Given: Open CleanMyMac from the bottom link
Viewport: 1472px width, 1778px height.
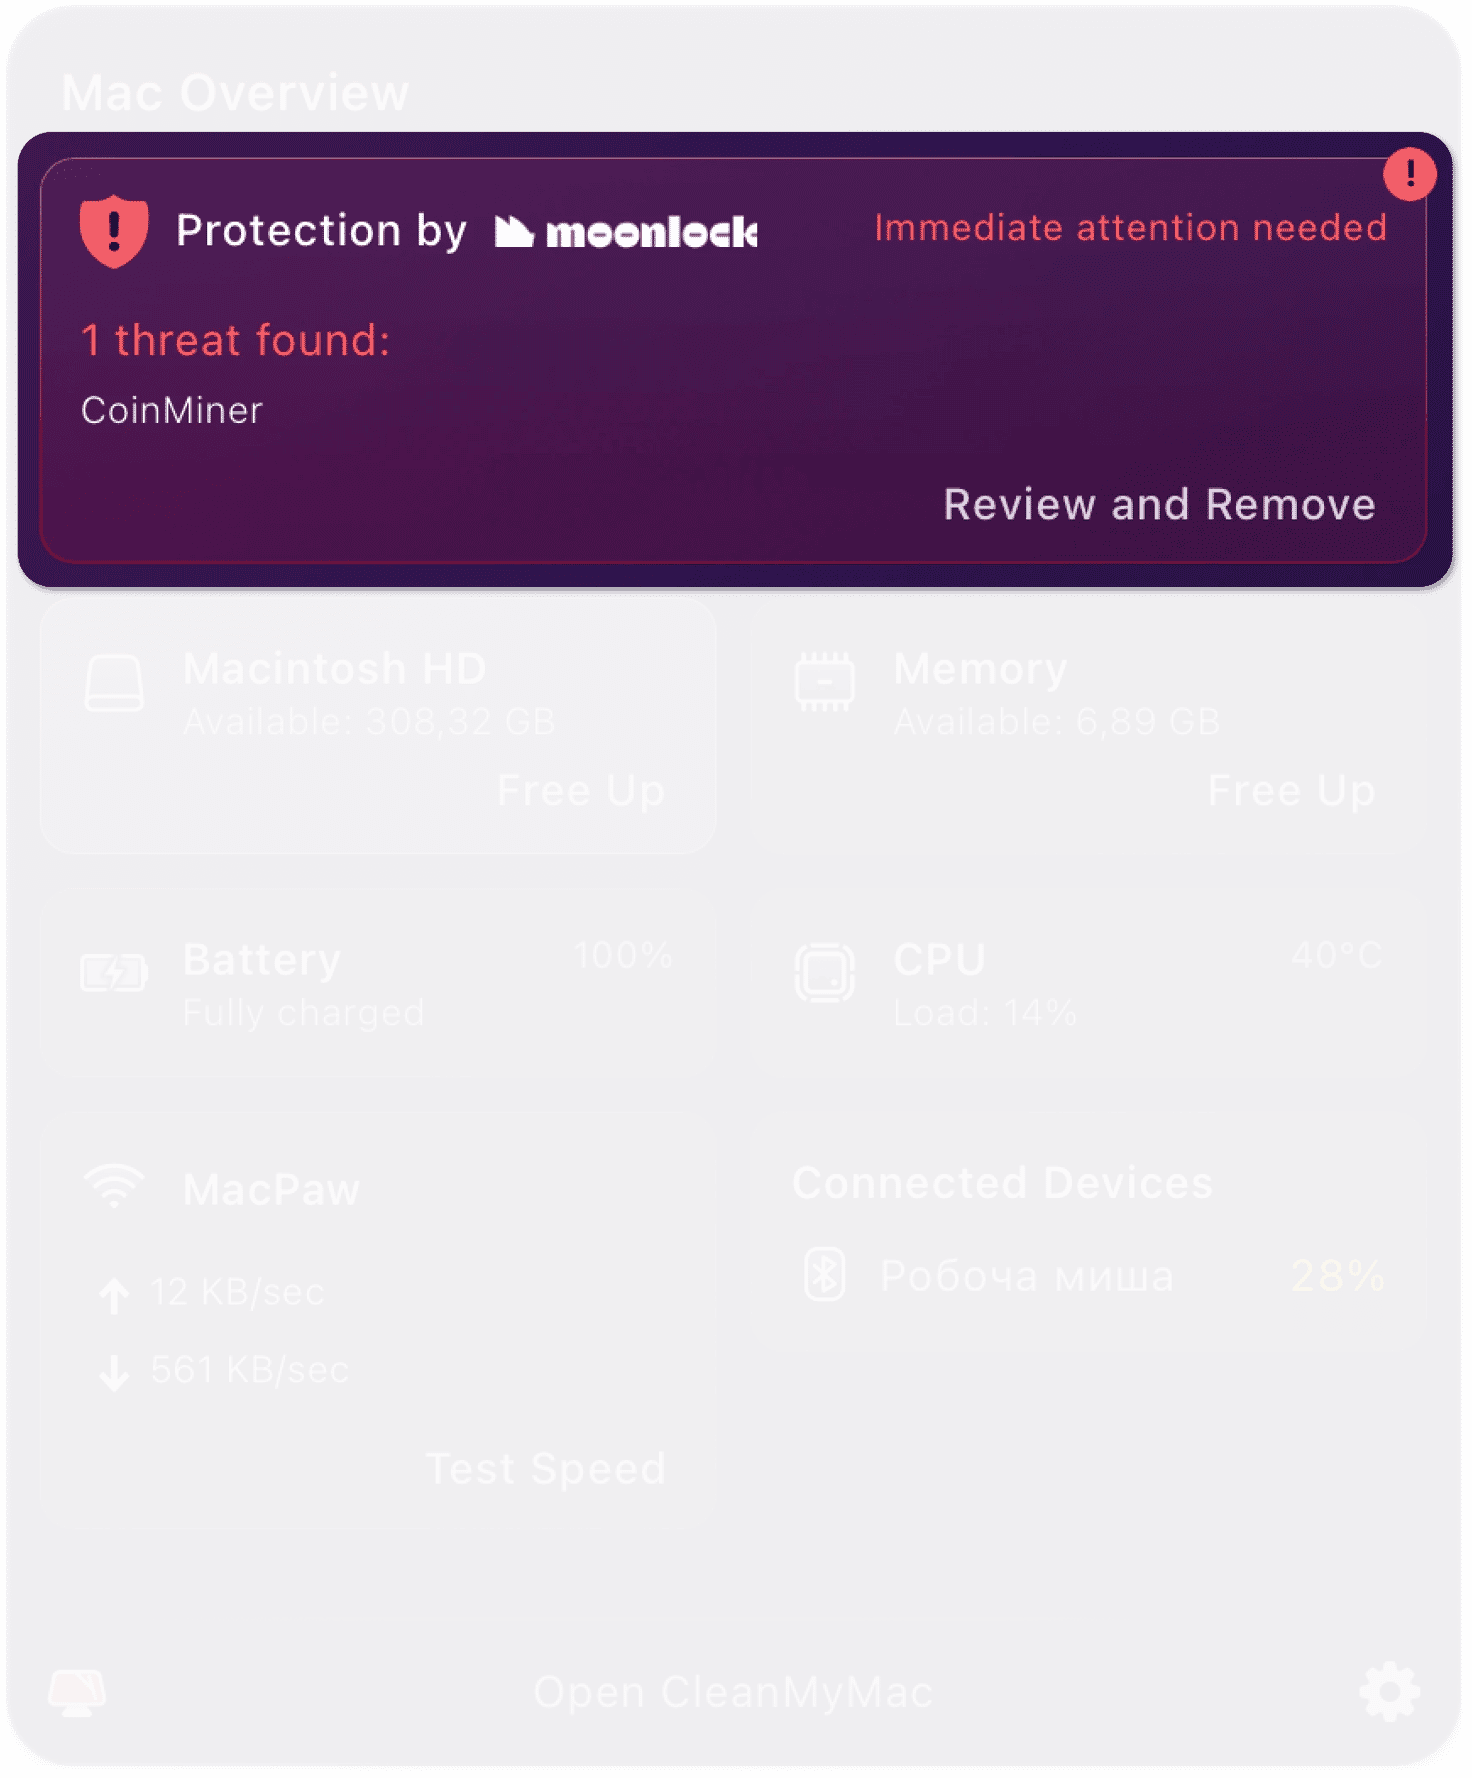Looking at the screenshot, I should coord(733,1692).
